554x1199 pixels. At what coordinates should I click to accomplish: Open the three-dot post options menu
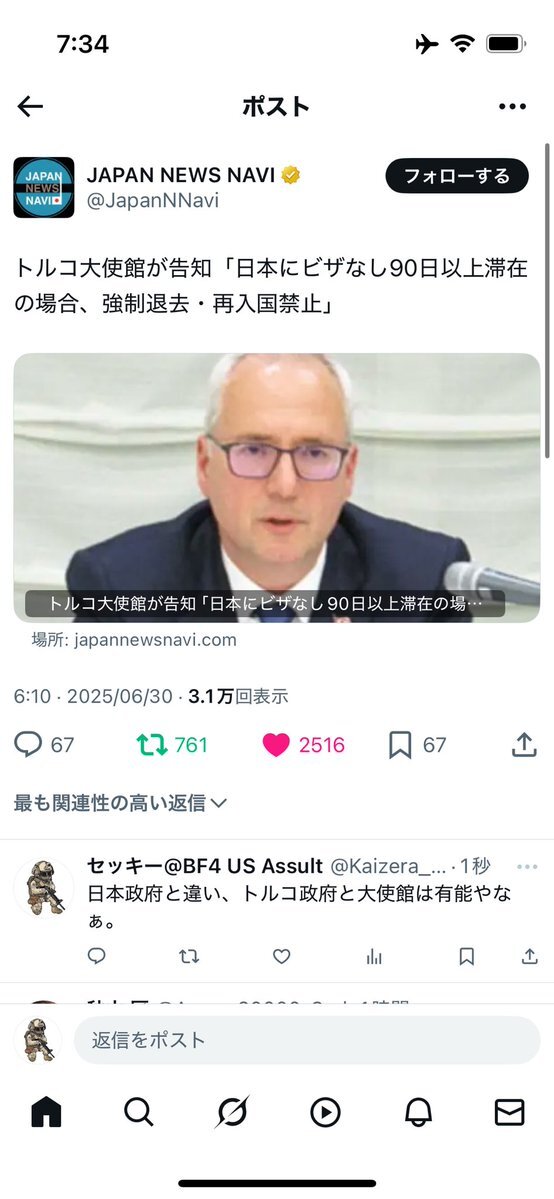[512, 106]
